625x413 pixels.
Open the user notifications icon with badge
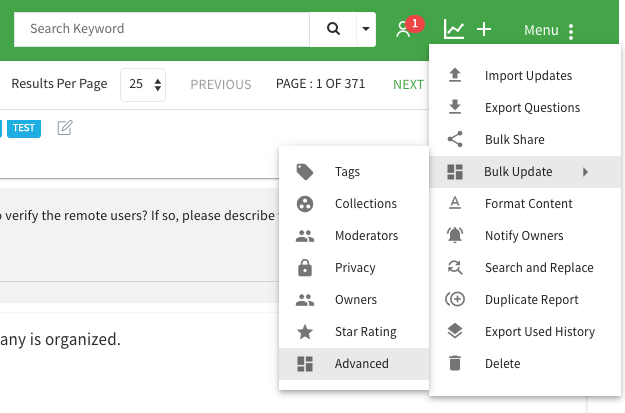tap(409, 28)
